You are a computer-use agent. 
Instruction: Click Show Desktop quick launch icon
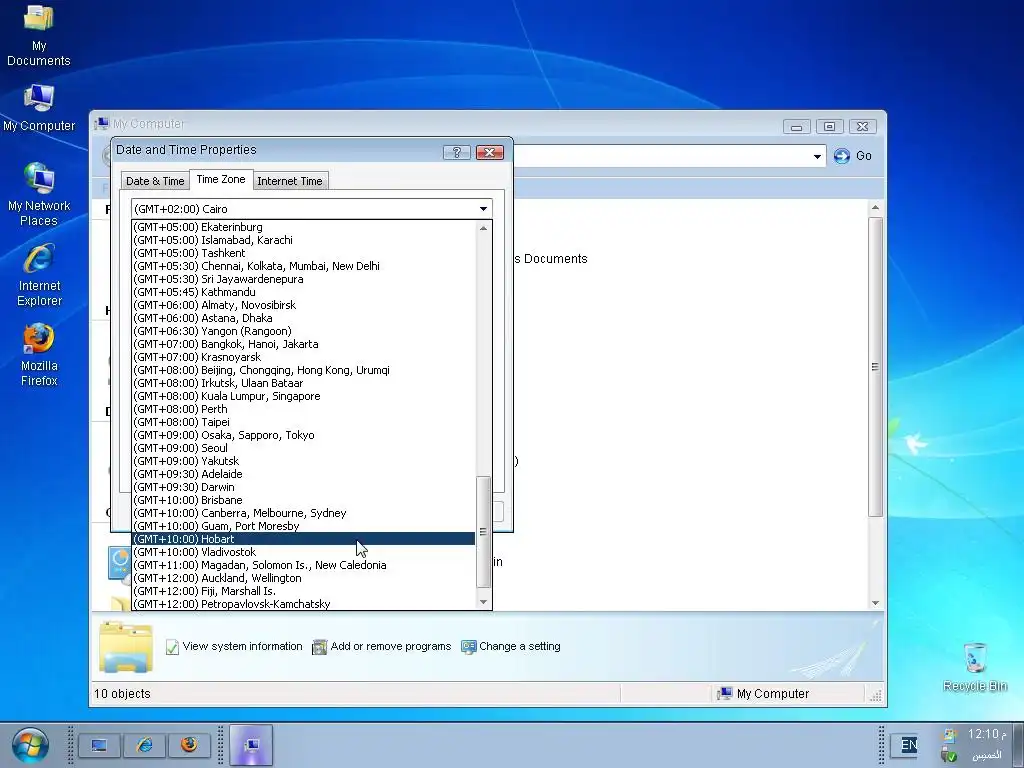pos(99,745)
